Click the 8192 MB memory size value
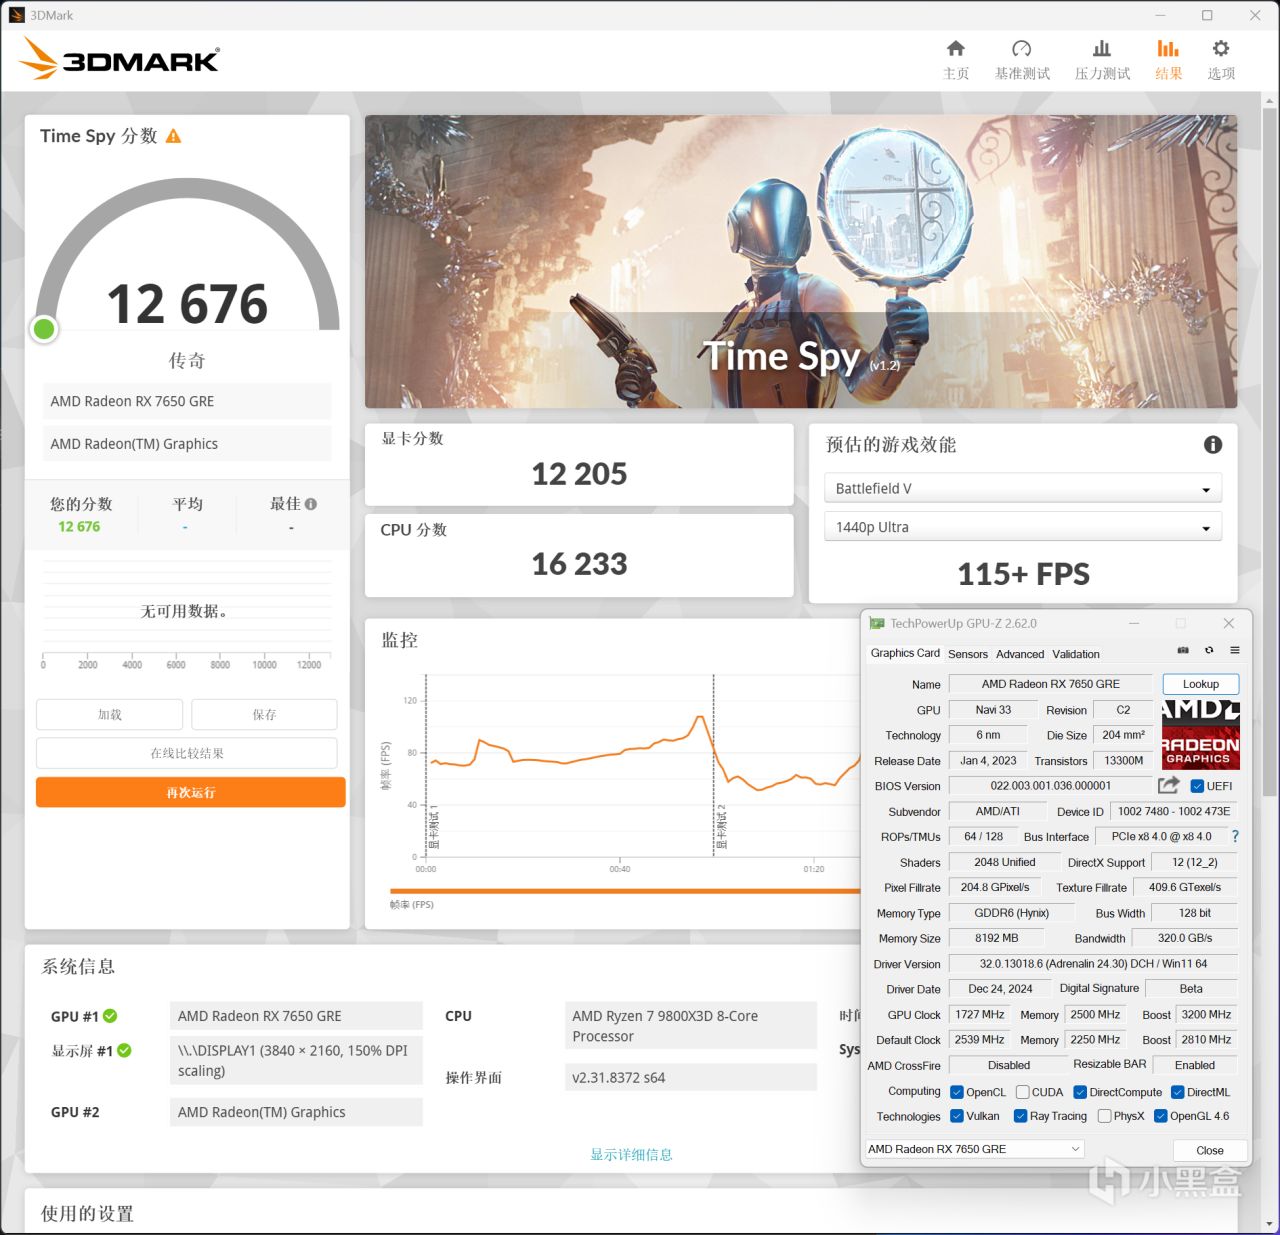This screenshot has width=1280, height=1235. coord(996,938)
